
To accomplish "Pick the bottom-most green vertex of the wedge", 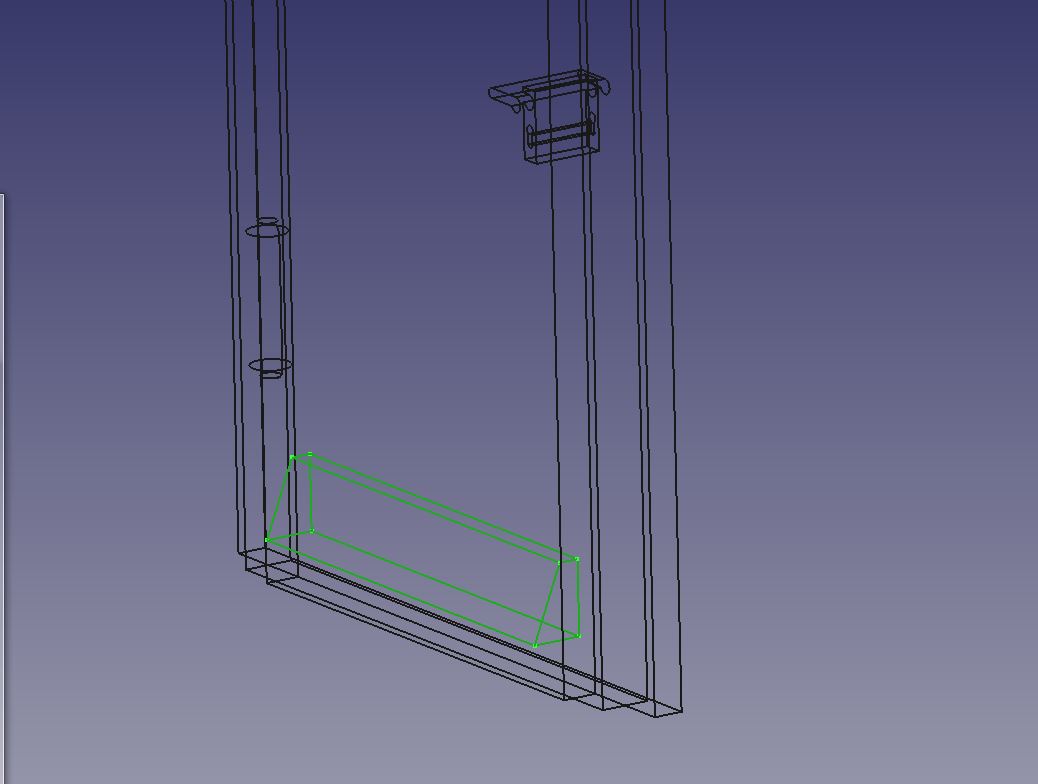I will coord(535,646).
